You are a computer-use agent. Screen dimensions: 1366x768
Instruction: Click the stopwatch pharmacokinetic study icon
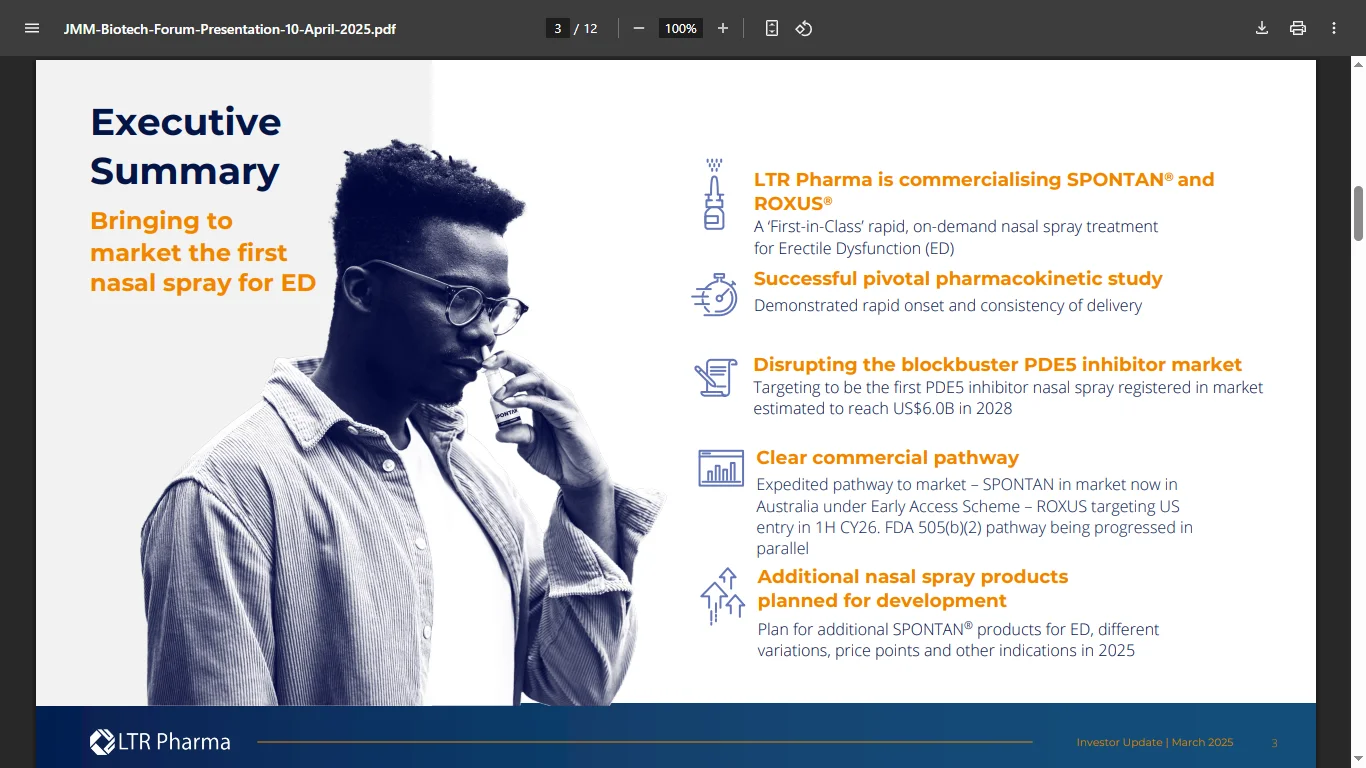(x=715, y=295)
